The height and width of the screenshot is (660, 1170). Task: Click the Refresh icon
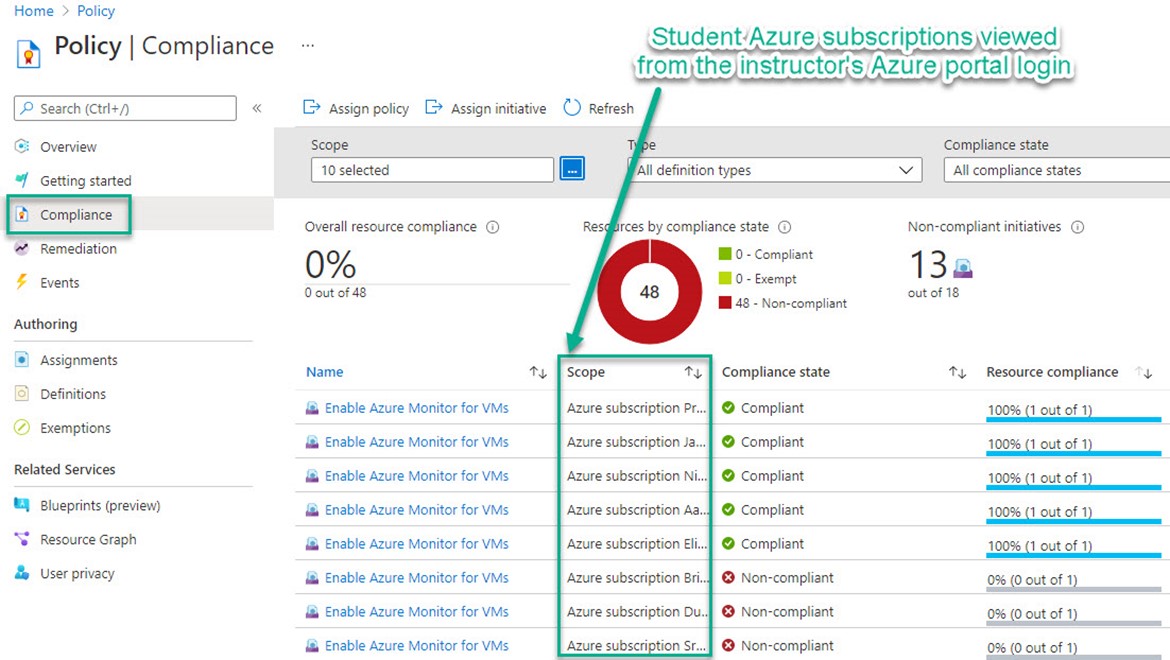coord(572,108)
